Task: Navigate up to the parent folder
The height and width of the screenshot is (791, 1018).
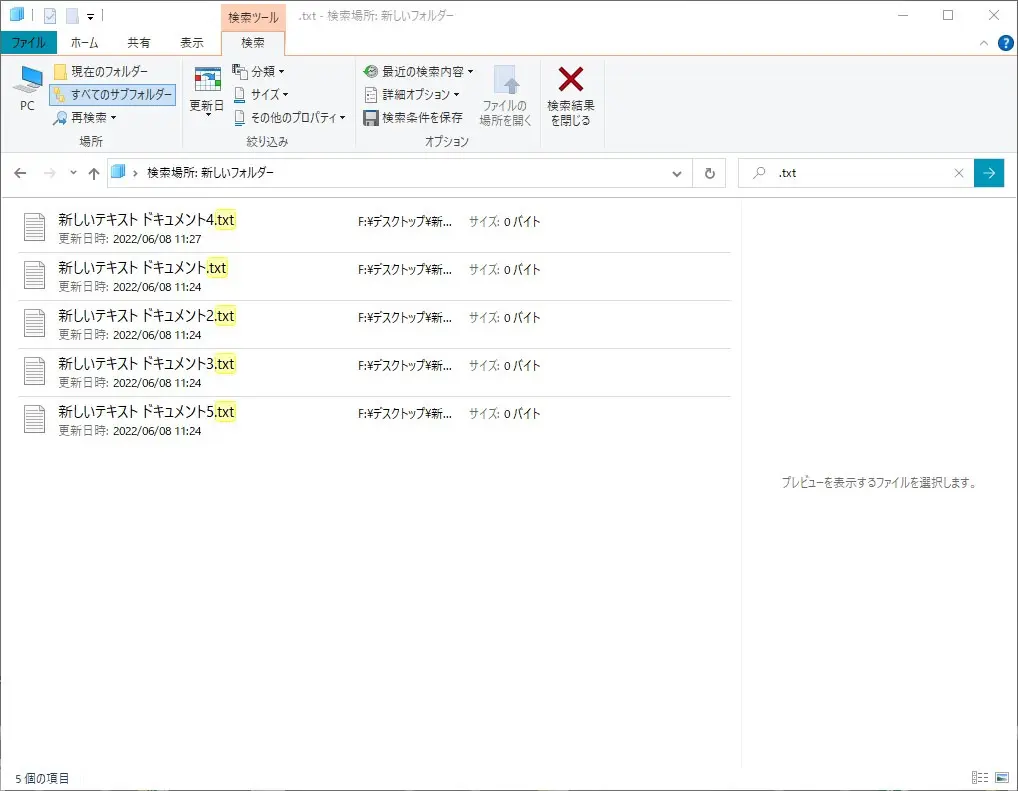Action: (95, 172)
